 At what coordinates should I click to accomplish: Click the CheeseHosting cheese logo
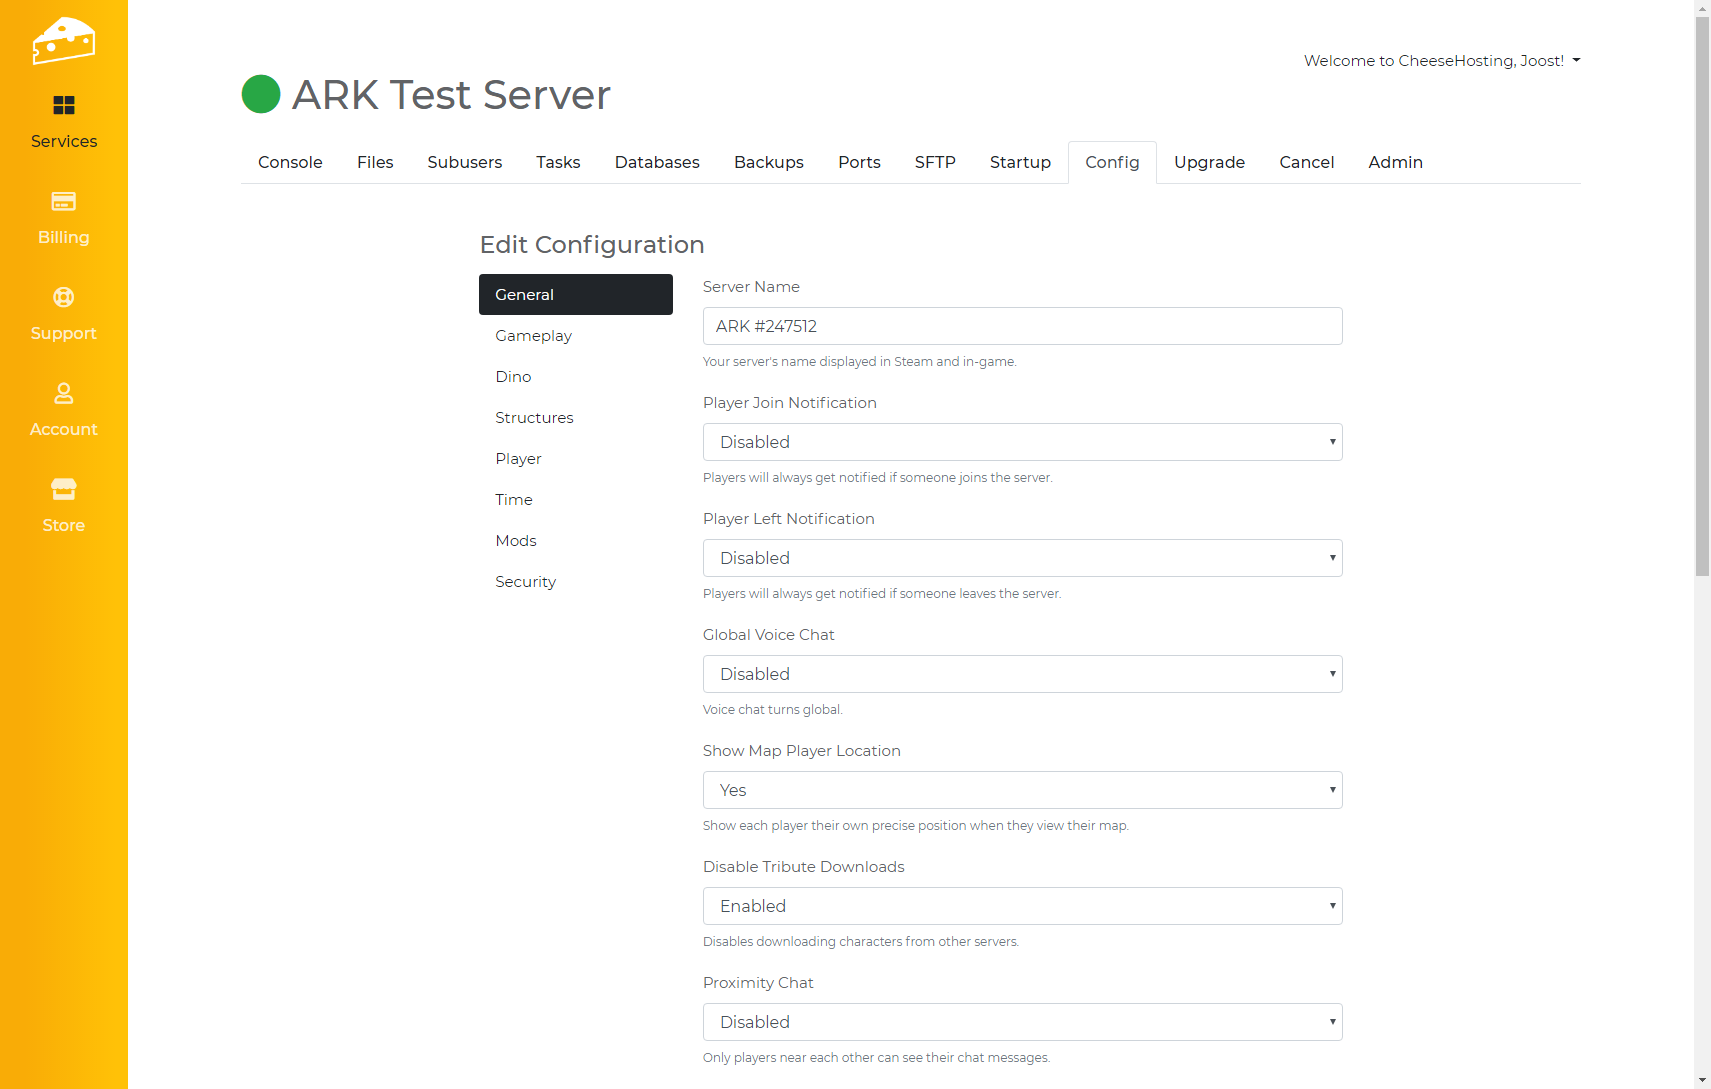coord(63,41)
